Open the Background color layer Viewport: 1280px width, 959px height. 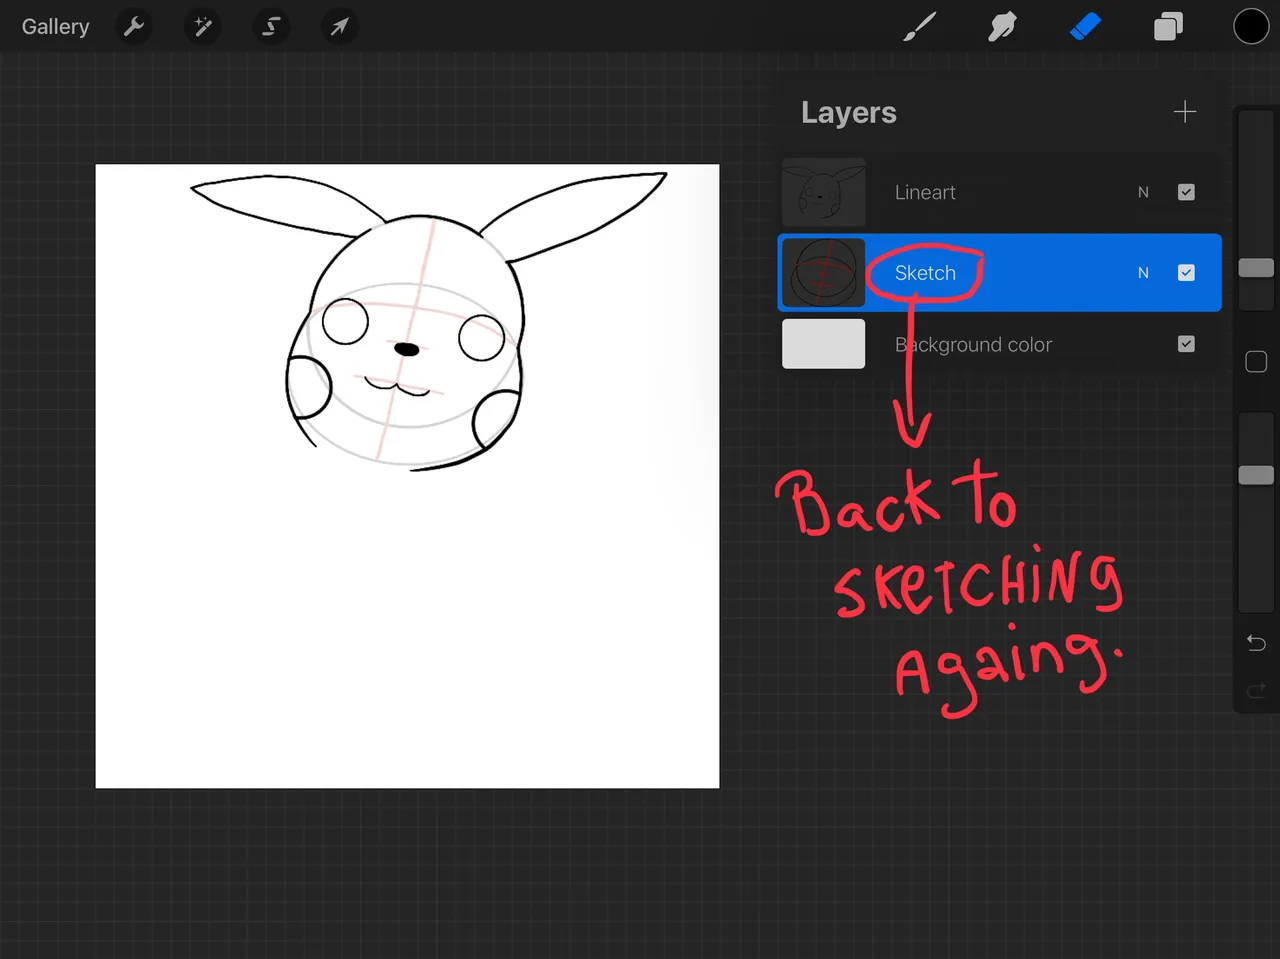click(x=1000, y=345)
